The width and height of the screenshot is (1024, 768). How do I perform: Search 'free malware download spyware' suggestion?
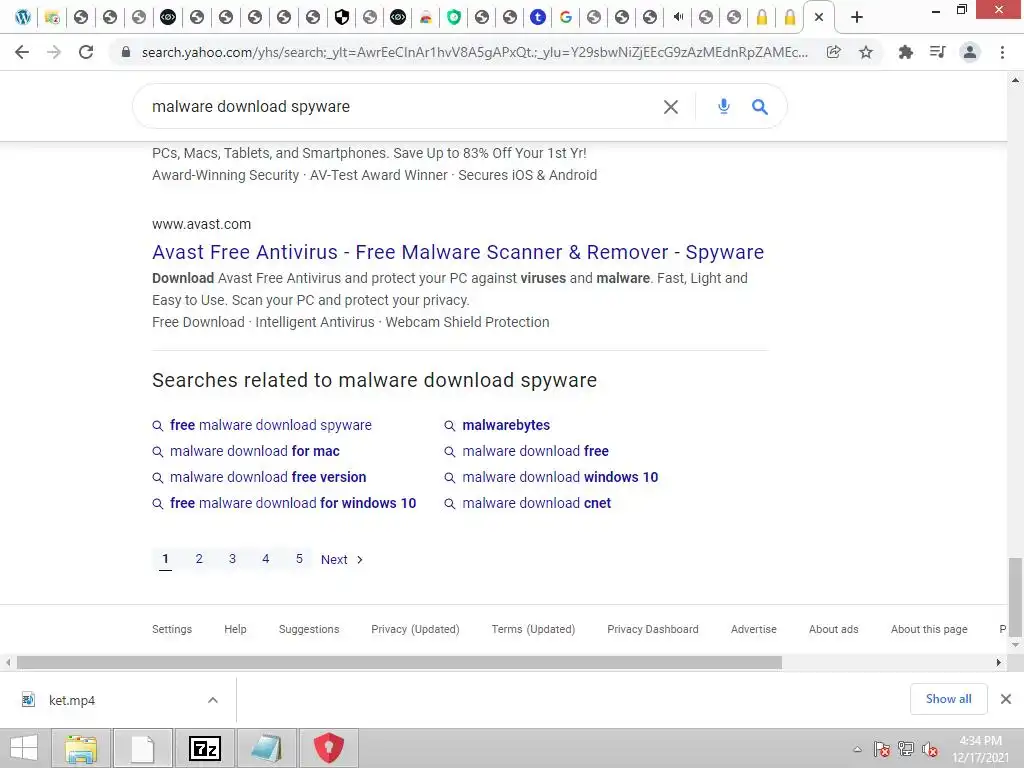pos(270,425)
